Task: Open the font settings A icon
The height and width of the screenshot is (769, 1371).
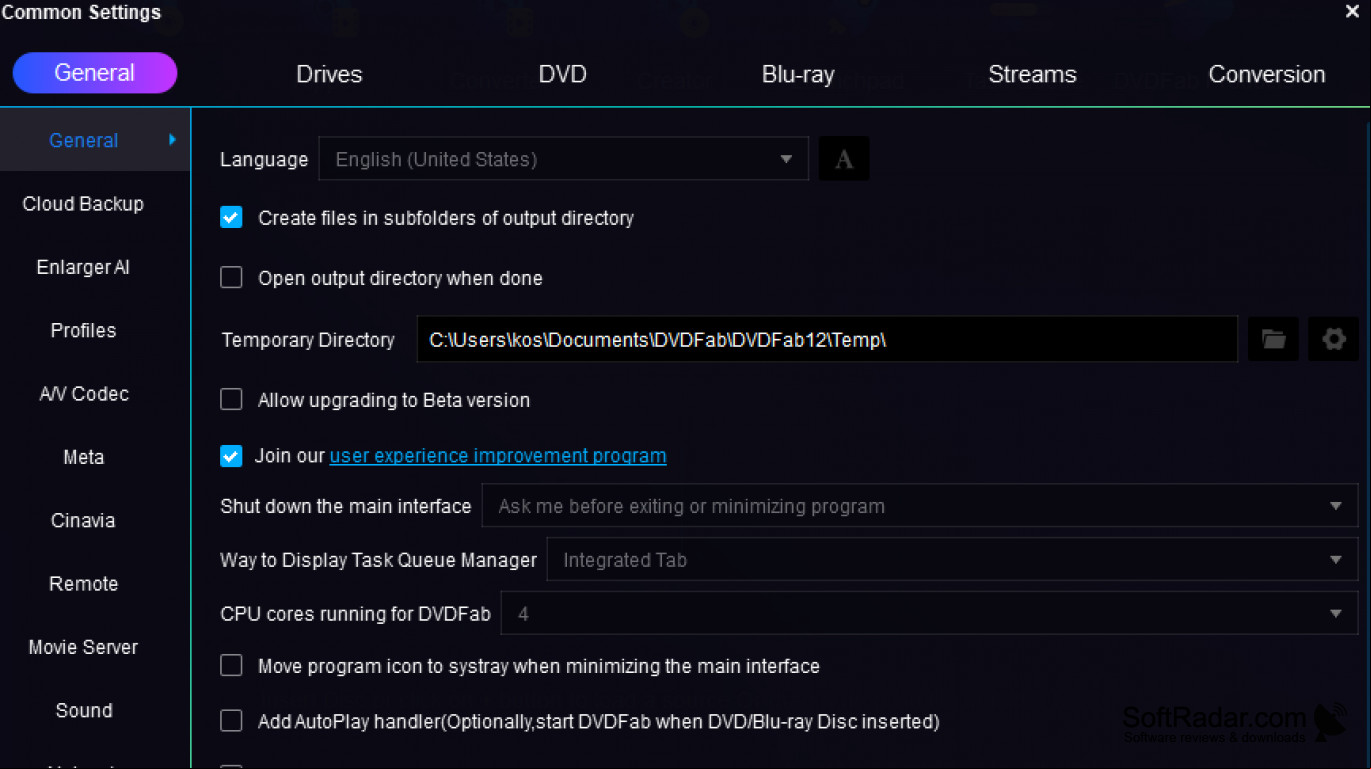Action: 843,159
